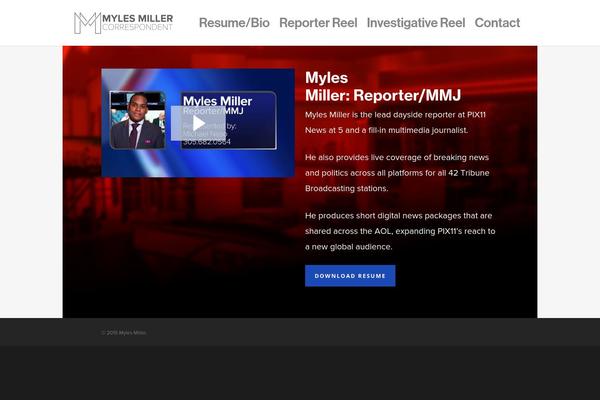Click the paragraph about short digital news packages

pyautogui.click(x=400, y=230)
